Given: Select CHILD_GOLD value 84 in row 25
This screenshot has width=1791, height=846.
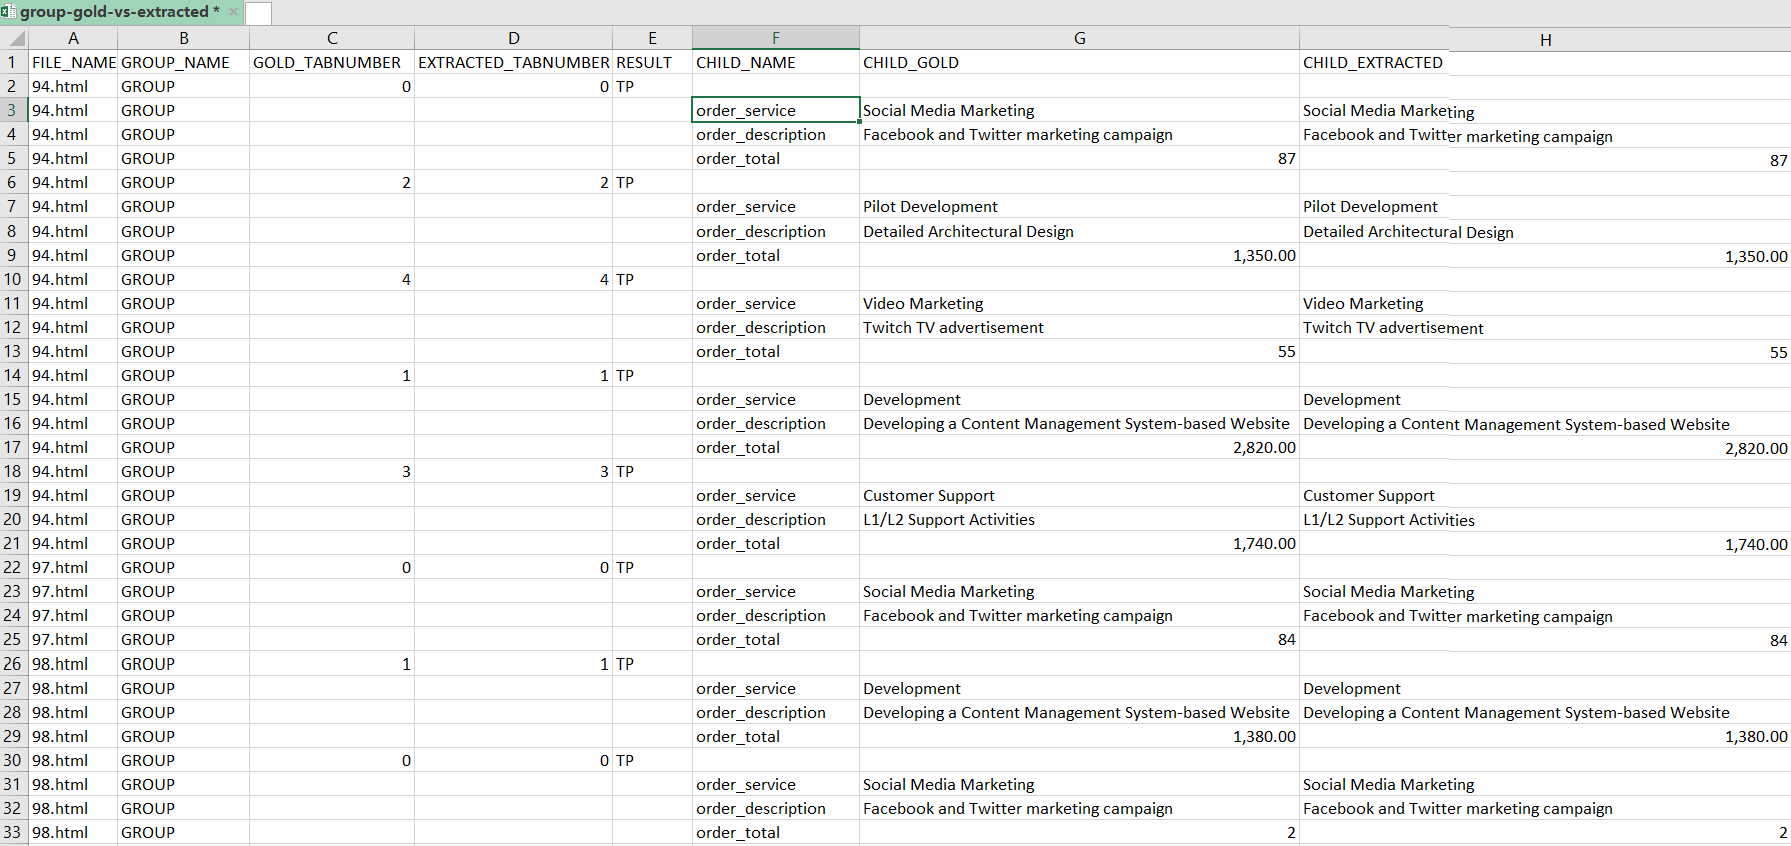Looking at the screenshot, I should [1080, 639].
